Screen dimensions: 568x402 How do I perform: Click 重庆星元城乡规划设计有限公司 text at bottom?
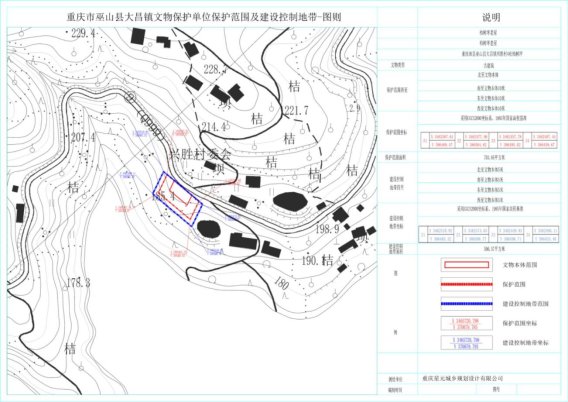[x=463, y=378]
